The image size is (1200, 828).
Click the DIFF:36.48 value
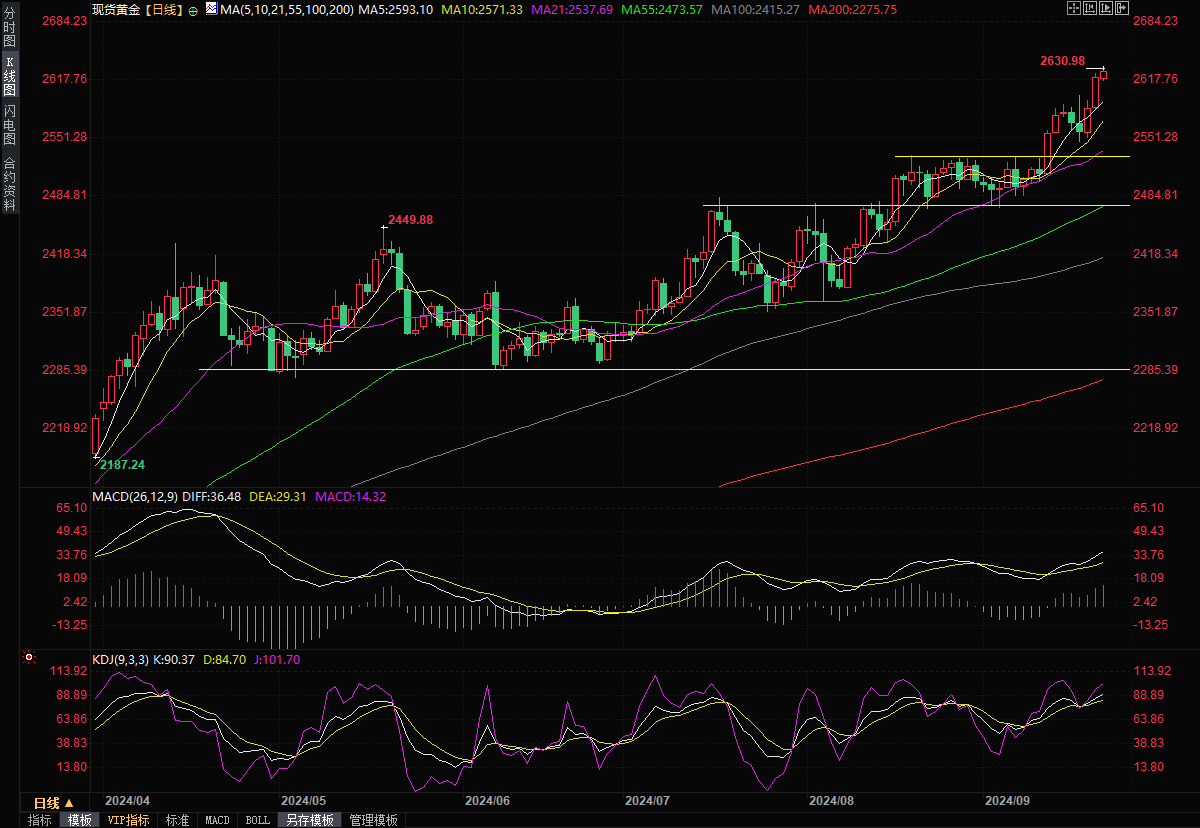212,495
